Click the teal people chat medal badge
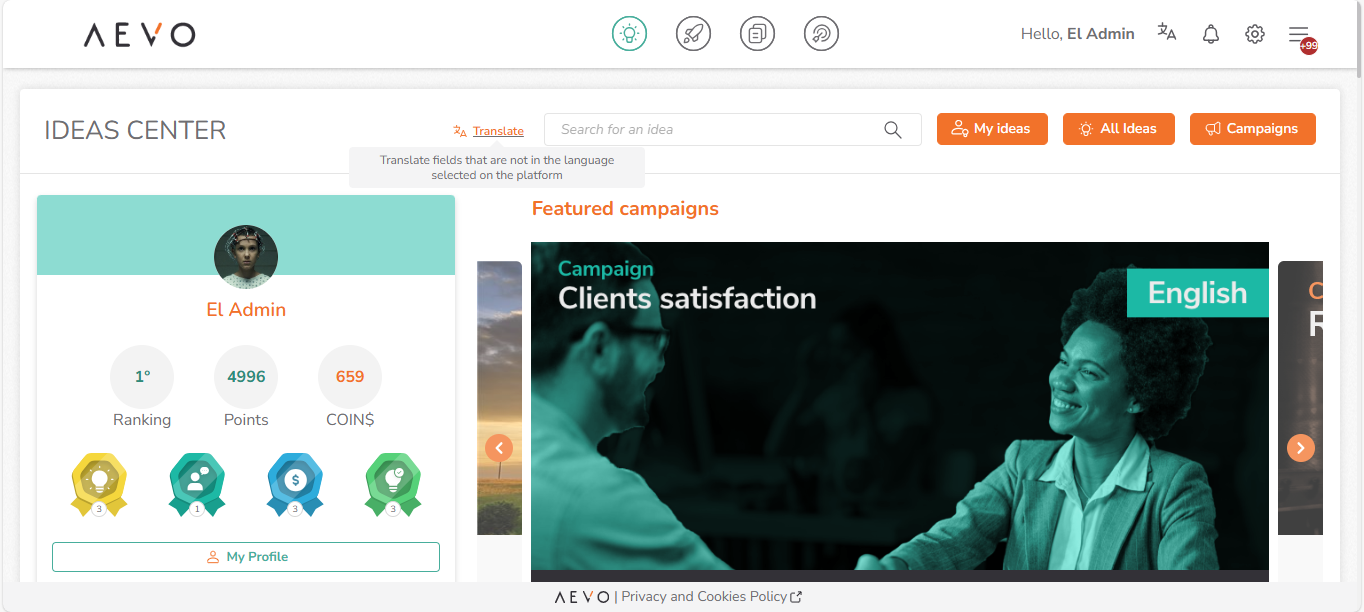The width and height of the screenshot is (1364, 612). [197, 485]
